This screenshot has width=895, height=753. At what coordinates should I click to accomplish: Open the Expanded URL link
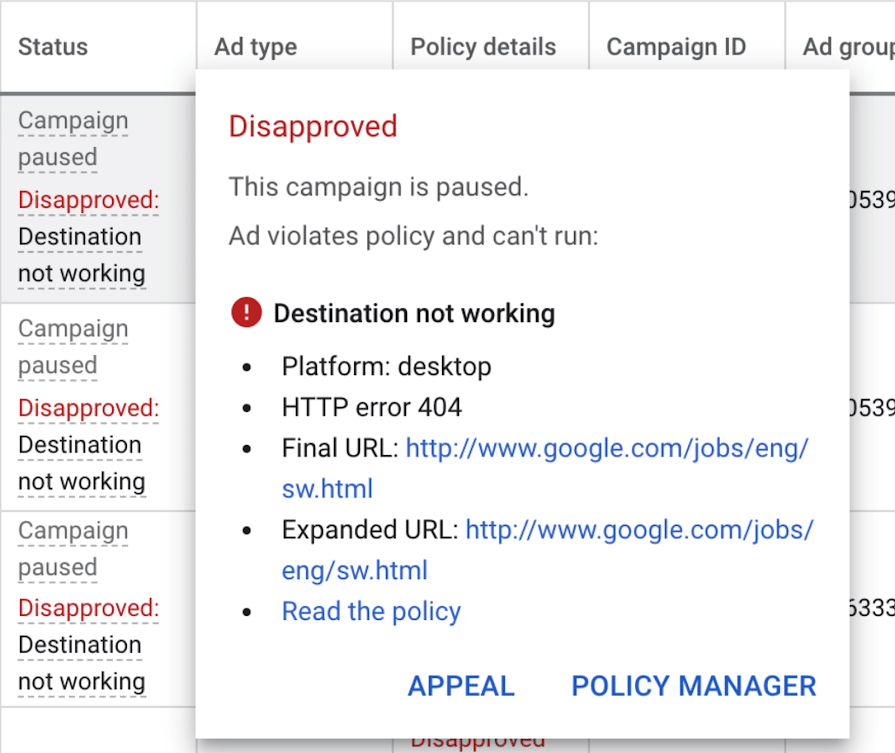[639, 530]
